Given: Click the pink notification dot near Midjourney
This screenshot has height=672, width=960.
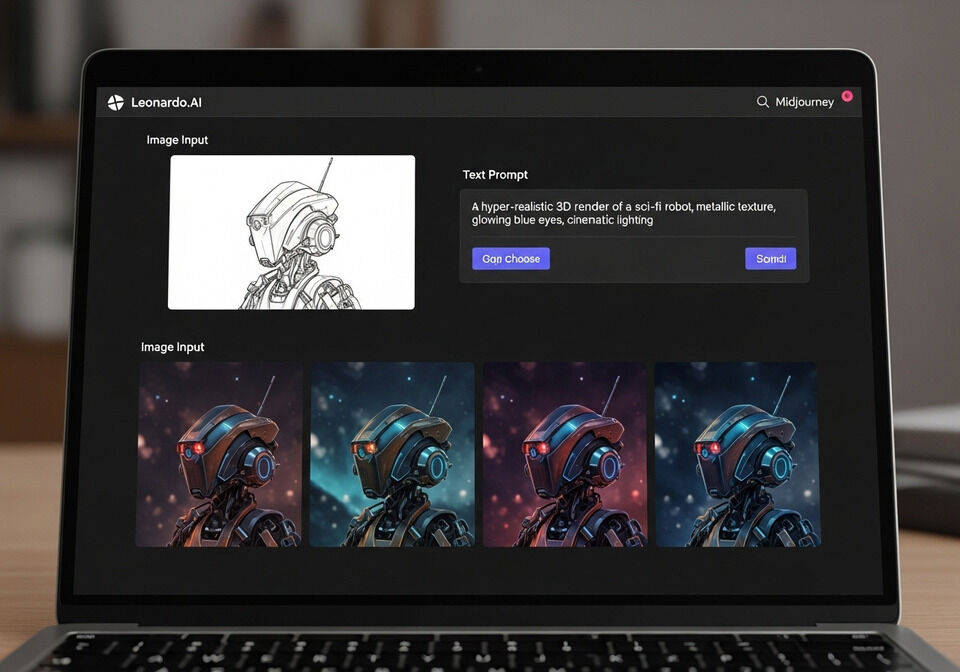Looking at the screenshot, I should pyautogui.click(x=847, y=96).
